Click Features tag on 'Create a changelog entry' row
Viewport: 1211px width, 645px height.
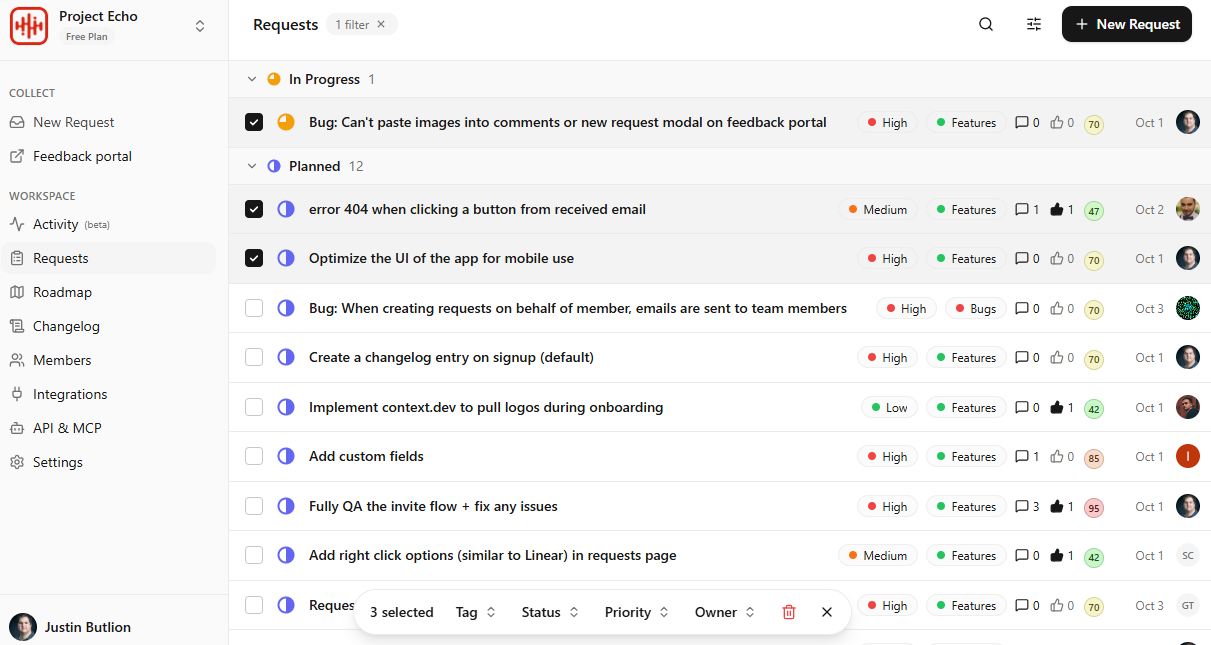(966, 357)
